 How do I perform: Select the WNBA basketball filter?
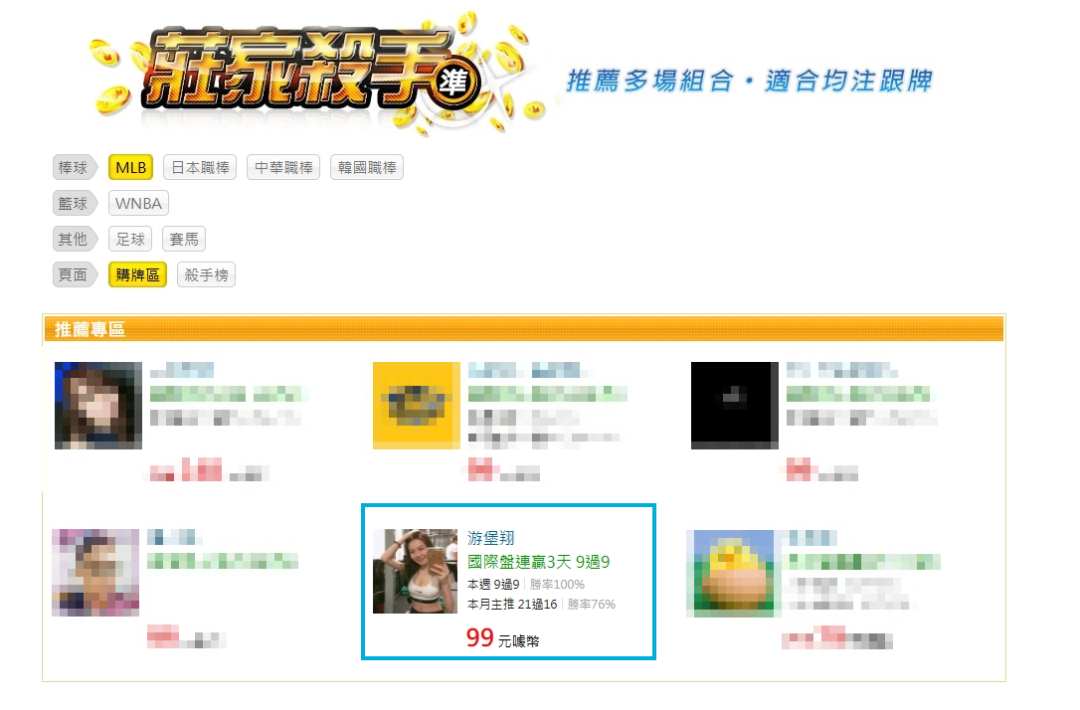point(138,203)
